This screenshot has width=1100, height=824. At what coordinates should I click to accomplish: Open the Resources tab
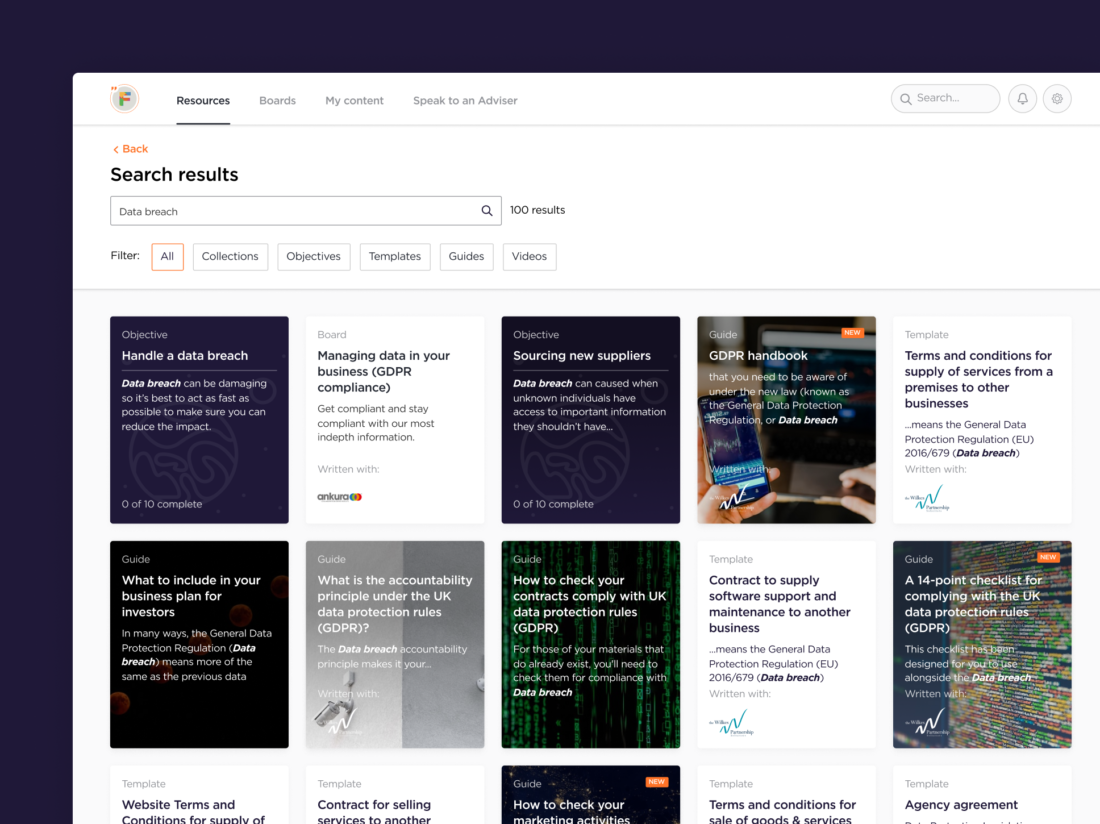click(203, 100)
